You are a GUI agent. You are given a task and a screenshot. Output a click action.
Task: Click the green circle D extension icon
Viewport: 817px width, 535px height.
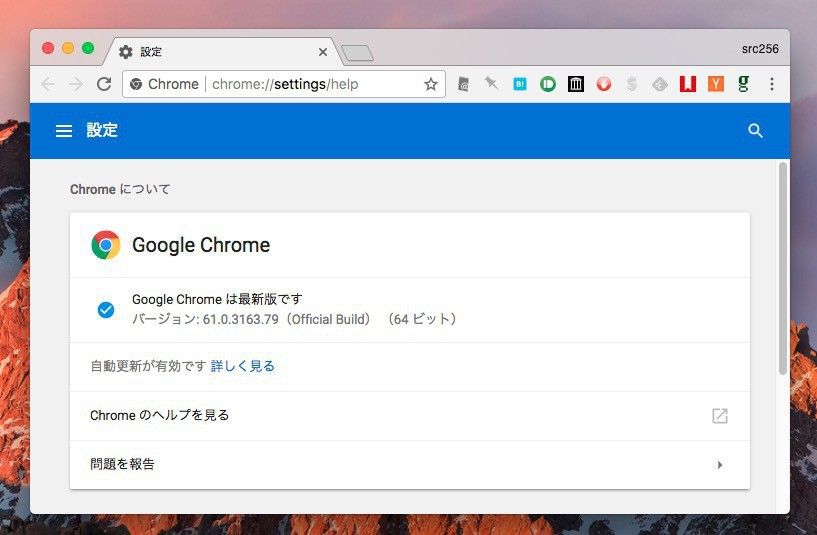pos(547,84)
